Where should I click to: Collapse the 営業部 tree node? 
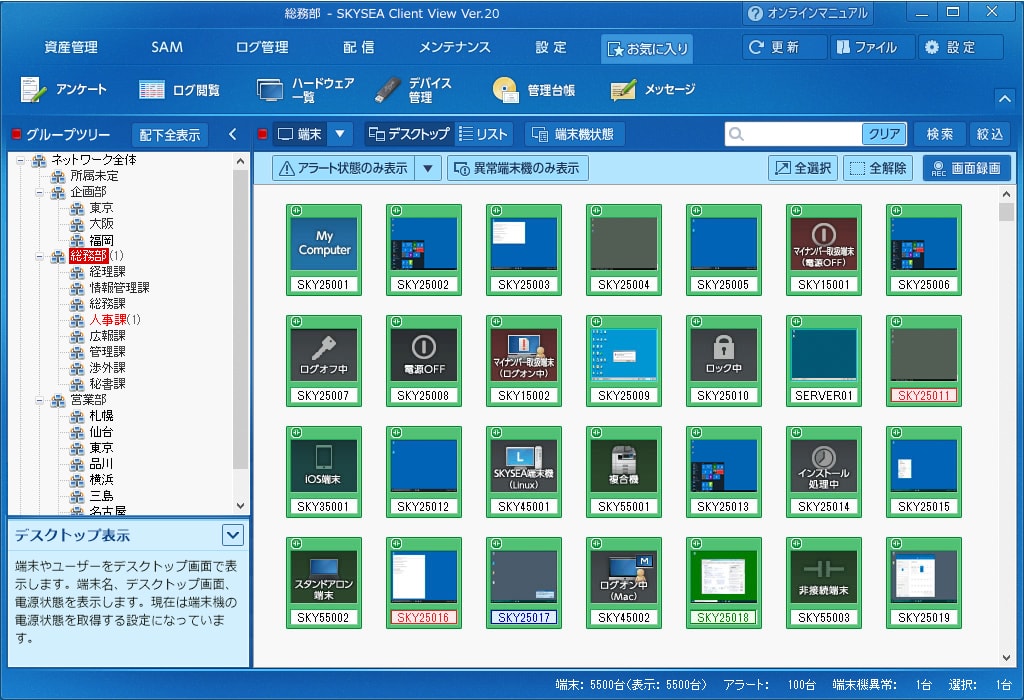click(40, 400)
